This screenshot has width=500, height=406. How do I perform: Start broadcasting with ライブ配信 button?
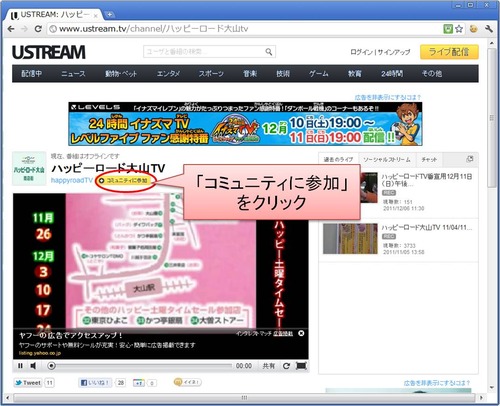click(x=449, y=52)
